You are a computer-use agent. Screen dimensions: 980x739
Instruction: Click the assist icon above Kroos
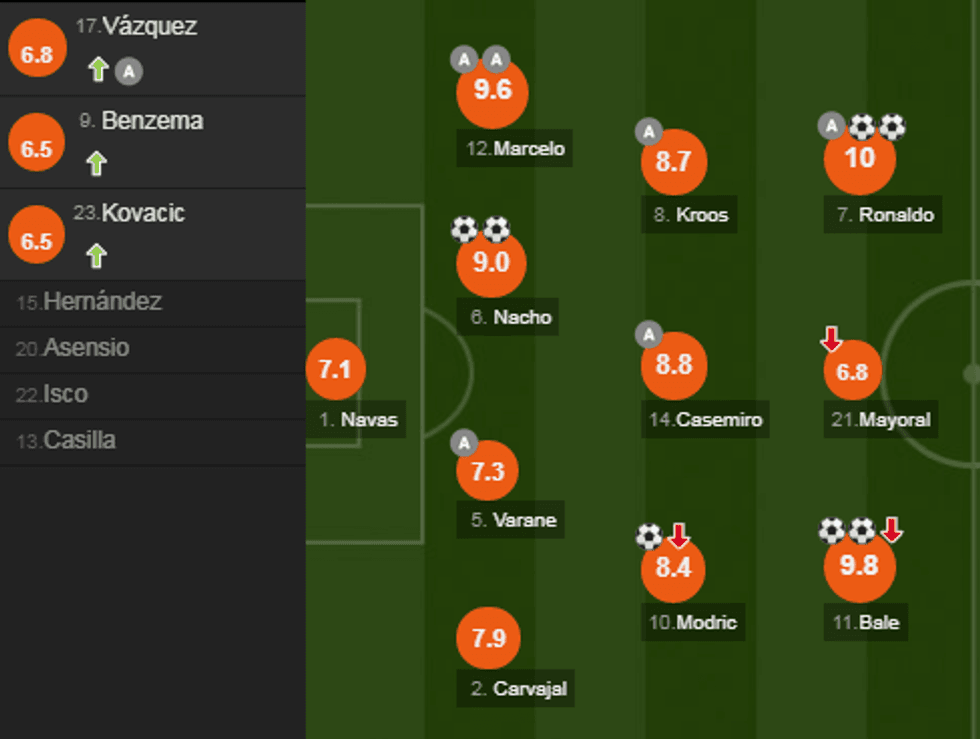(649, 130)
